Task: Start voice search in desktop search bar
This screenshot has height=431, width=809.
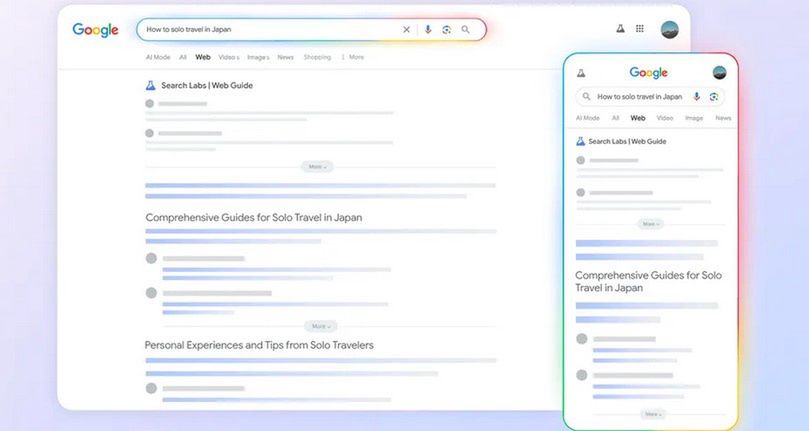Action: pyautogui.click(x=428, y=29)
